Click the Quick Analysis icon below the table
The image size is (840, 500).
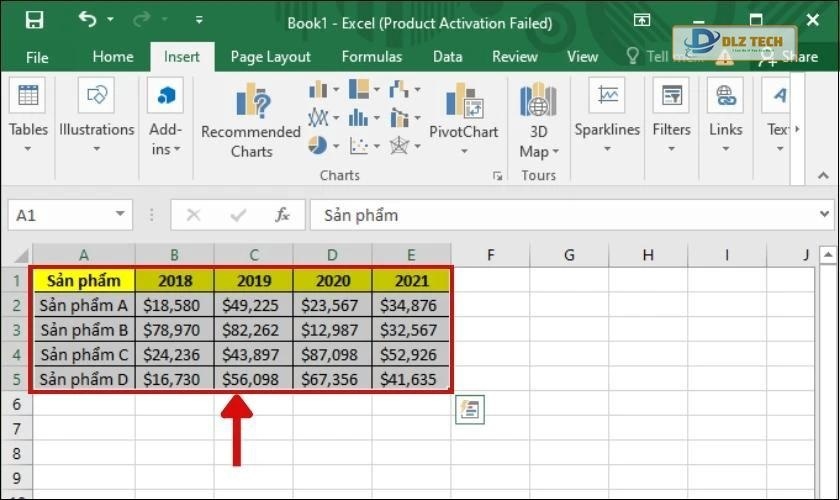click(469, 409)
